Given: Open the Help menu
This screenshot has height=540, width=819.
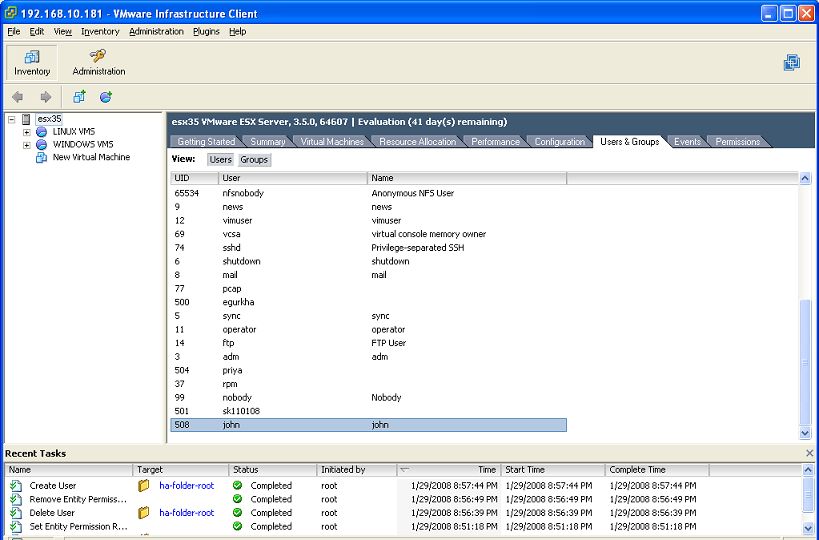Looking at the screenshot, I should [x=237, y=32].
